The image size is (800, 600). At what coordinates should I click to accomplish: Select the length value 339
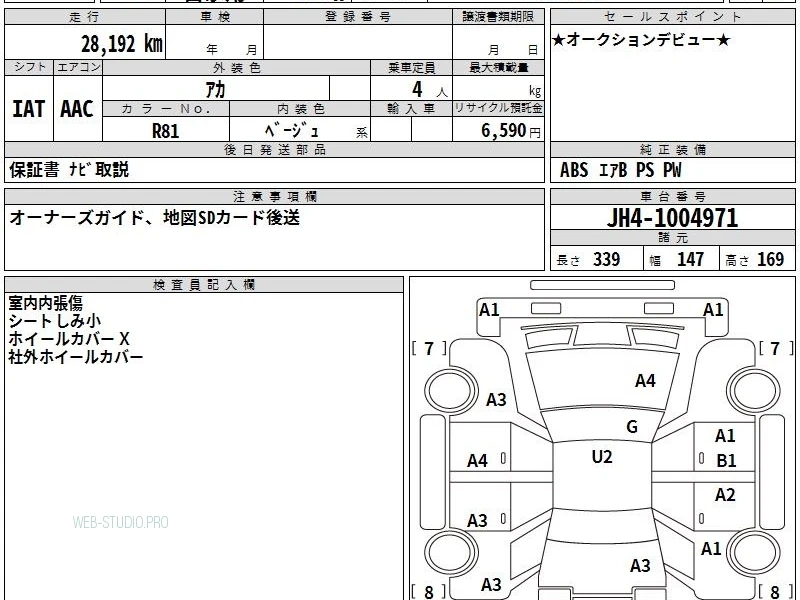[x=607, y=259]
